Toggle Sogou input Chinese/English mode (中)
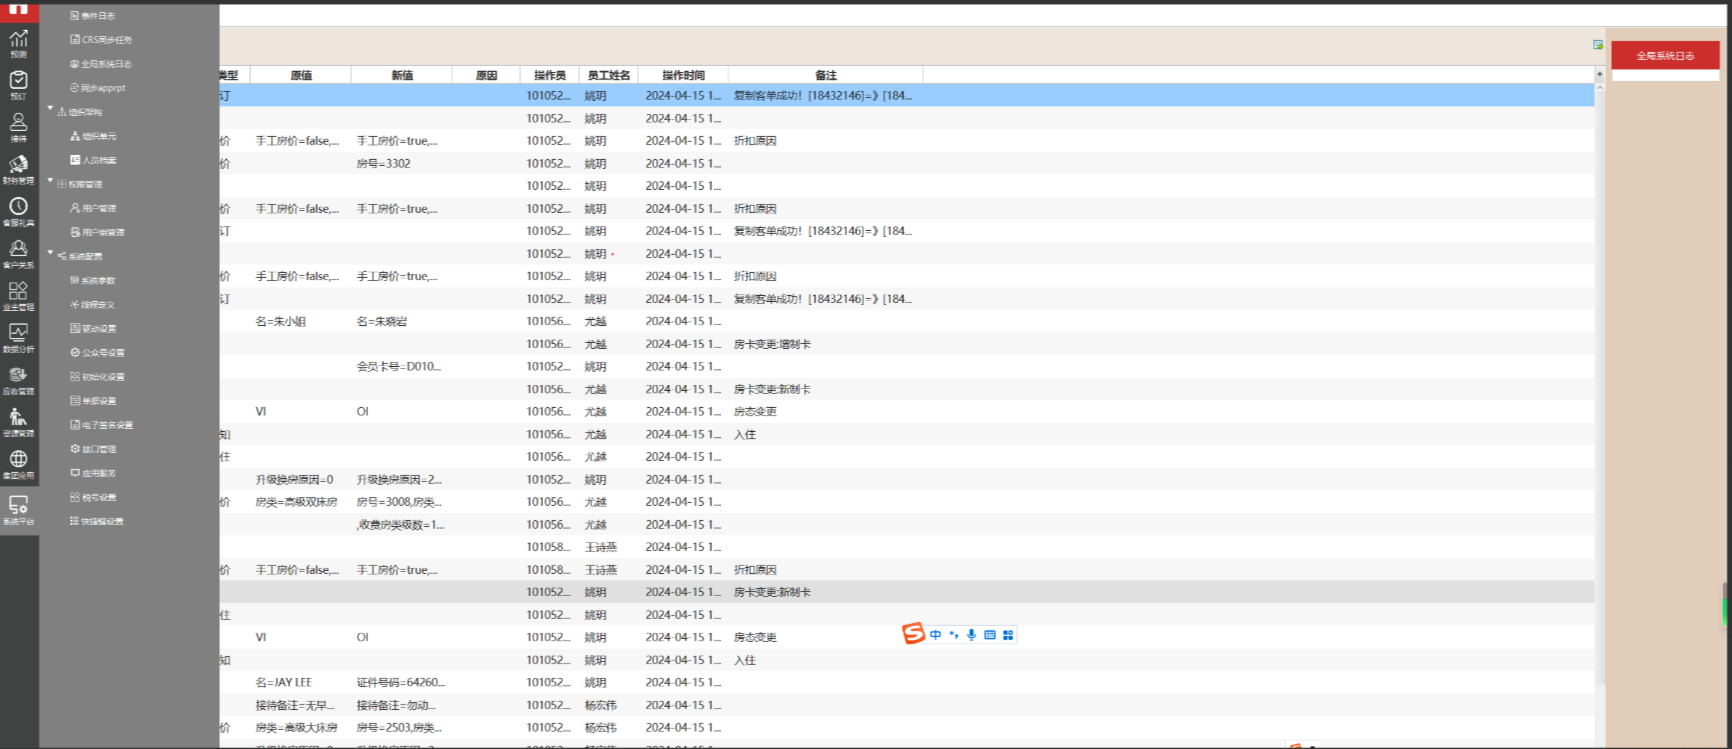The image size is (1732, 749). coord(935,635)
